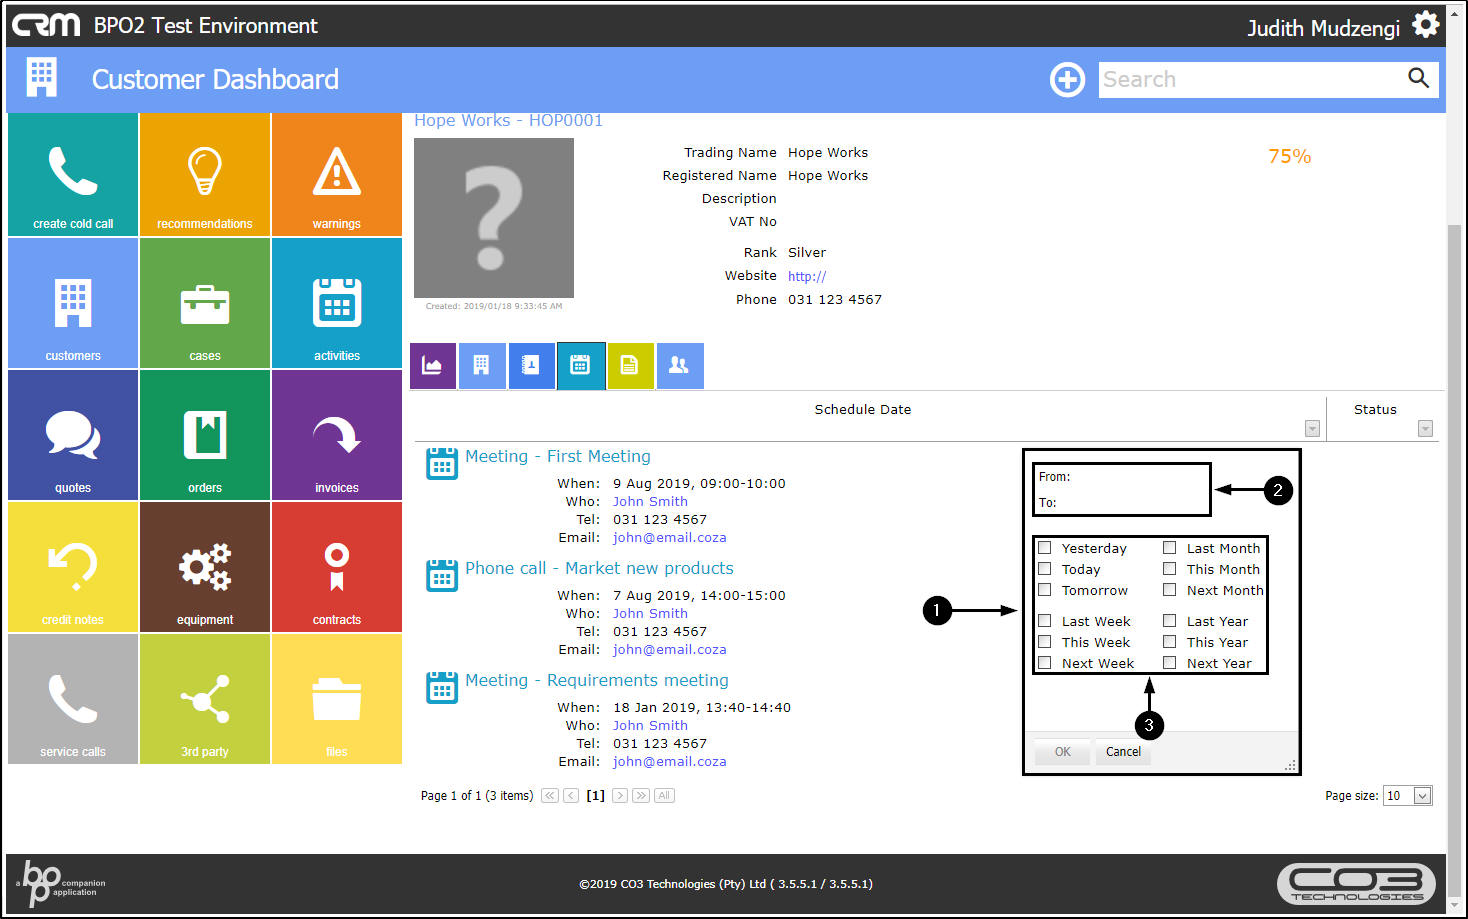Open the 3rd party tile
Viewport: 1468px width, 919px height.
(205, 699)
